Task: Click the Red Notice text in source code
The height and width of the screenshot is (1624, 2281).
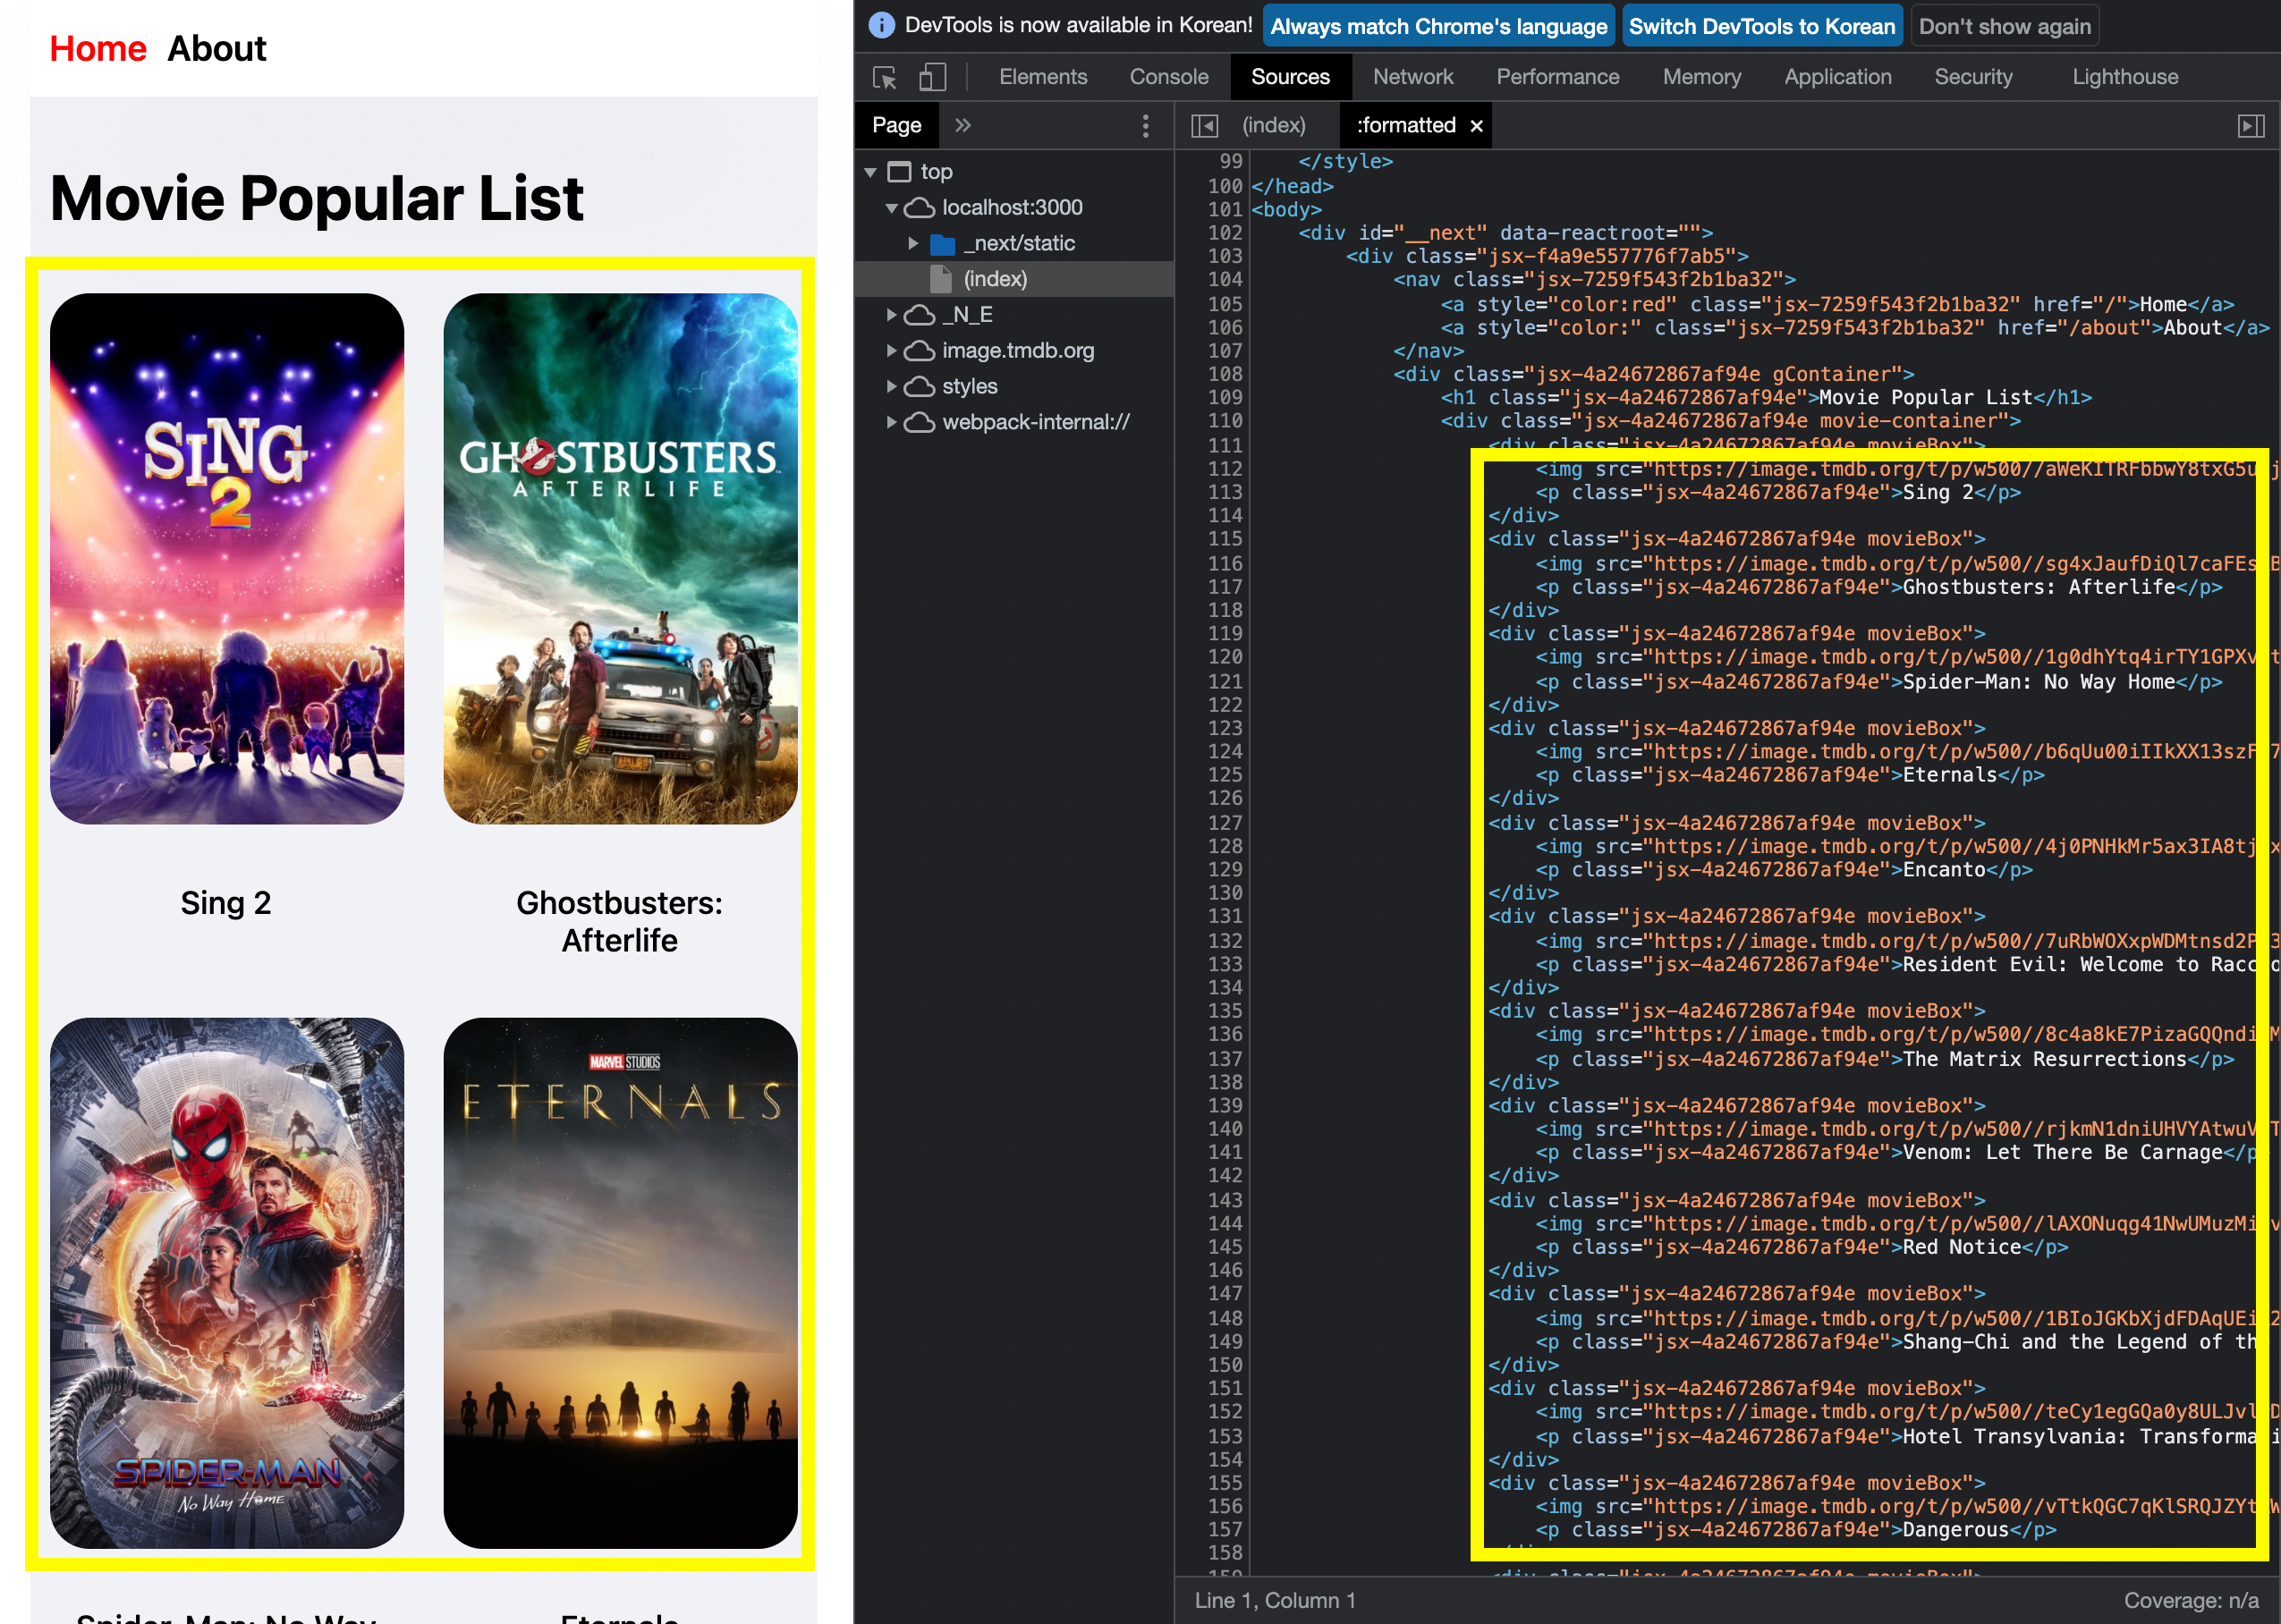Action: (x=1961, y=1247)
